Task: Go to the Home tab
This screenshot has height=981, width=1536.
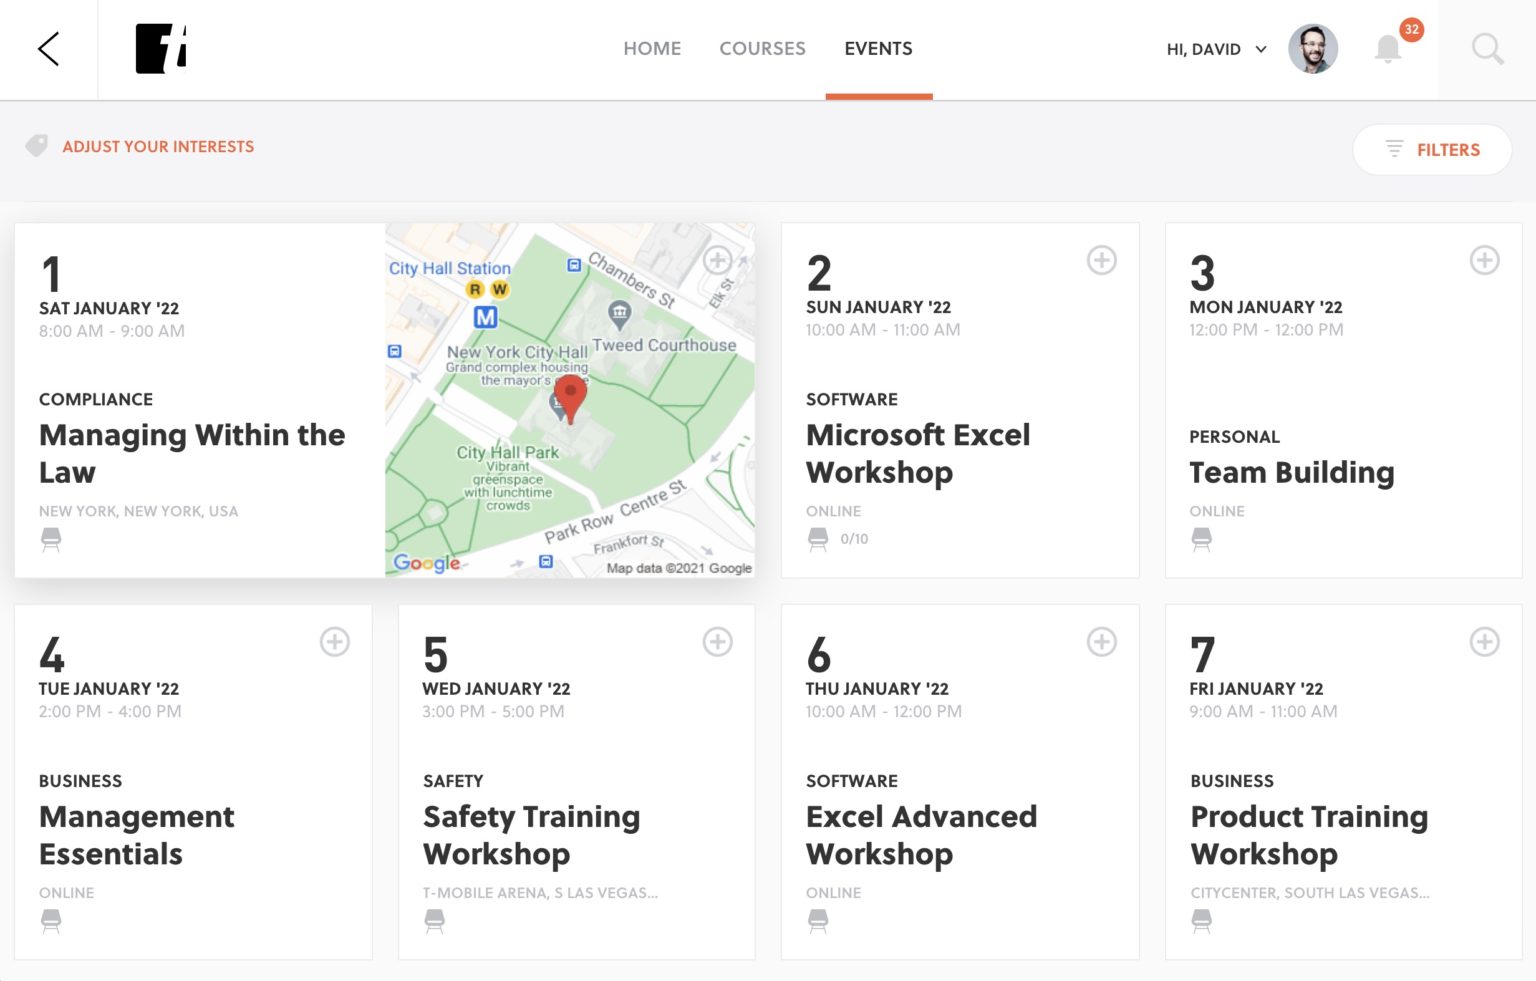Action: pyautogui.click(x=652, y=49)
